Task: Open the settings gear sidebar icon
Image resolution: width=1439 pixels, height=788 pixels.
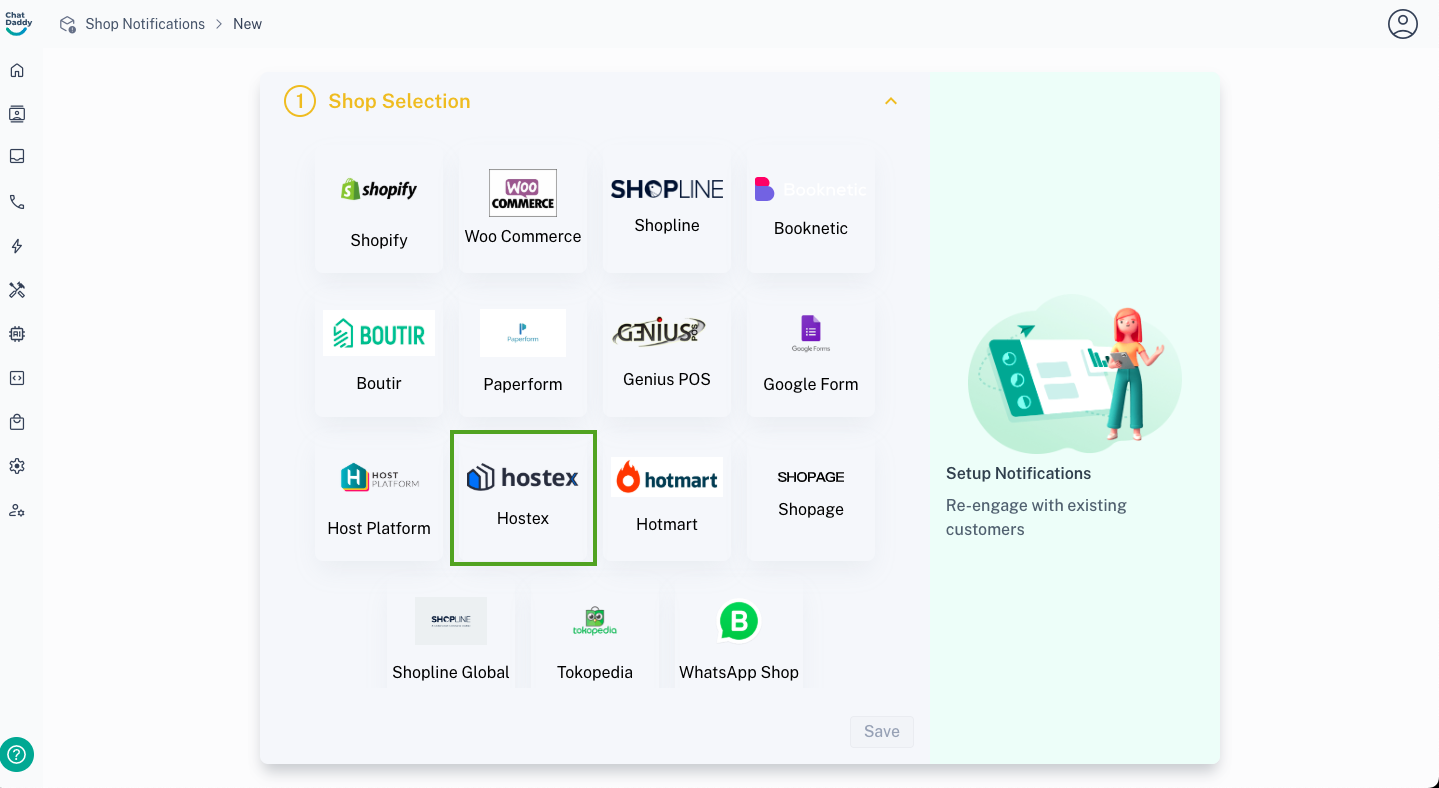Action: pyautogui.click(x=17, y=466)
